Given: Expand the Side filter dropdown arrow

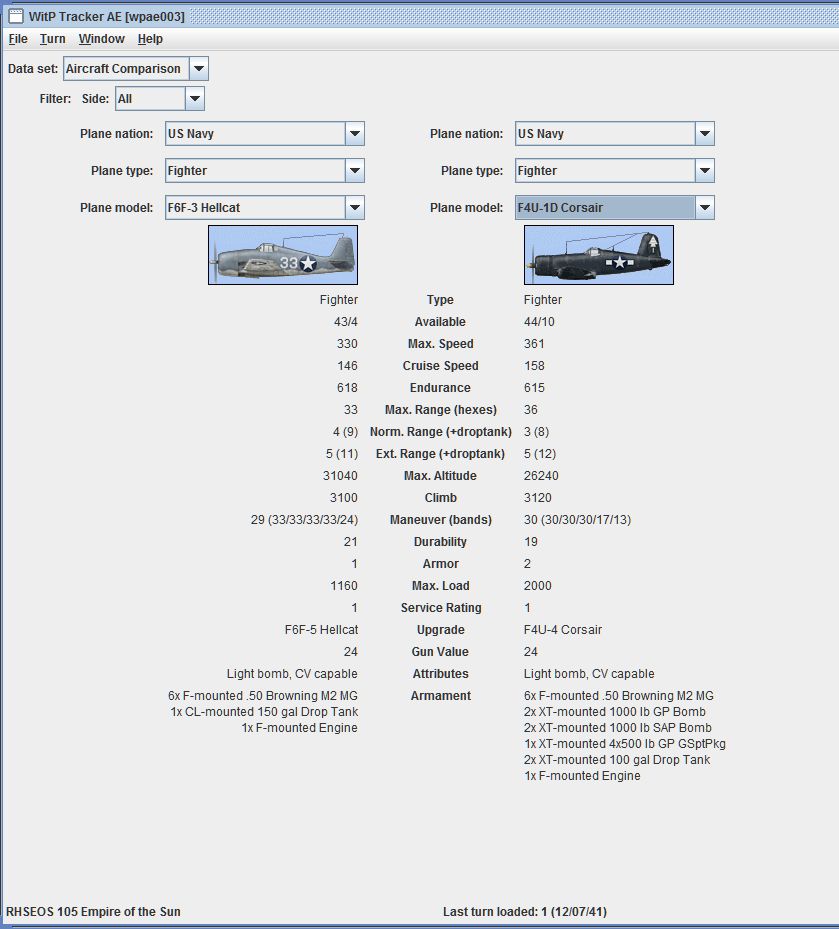Looking at the screenshot, I should (x=195, y=99).
